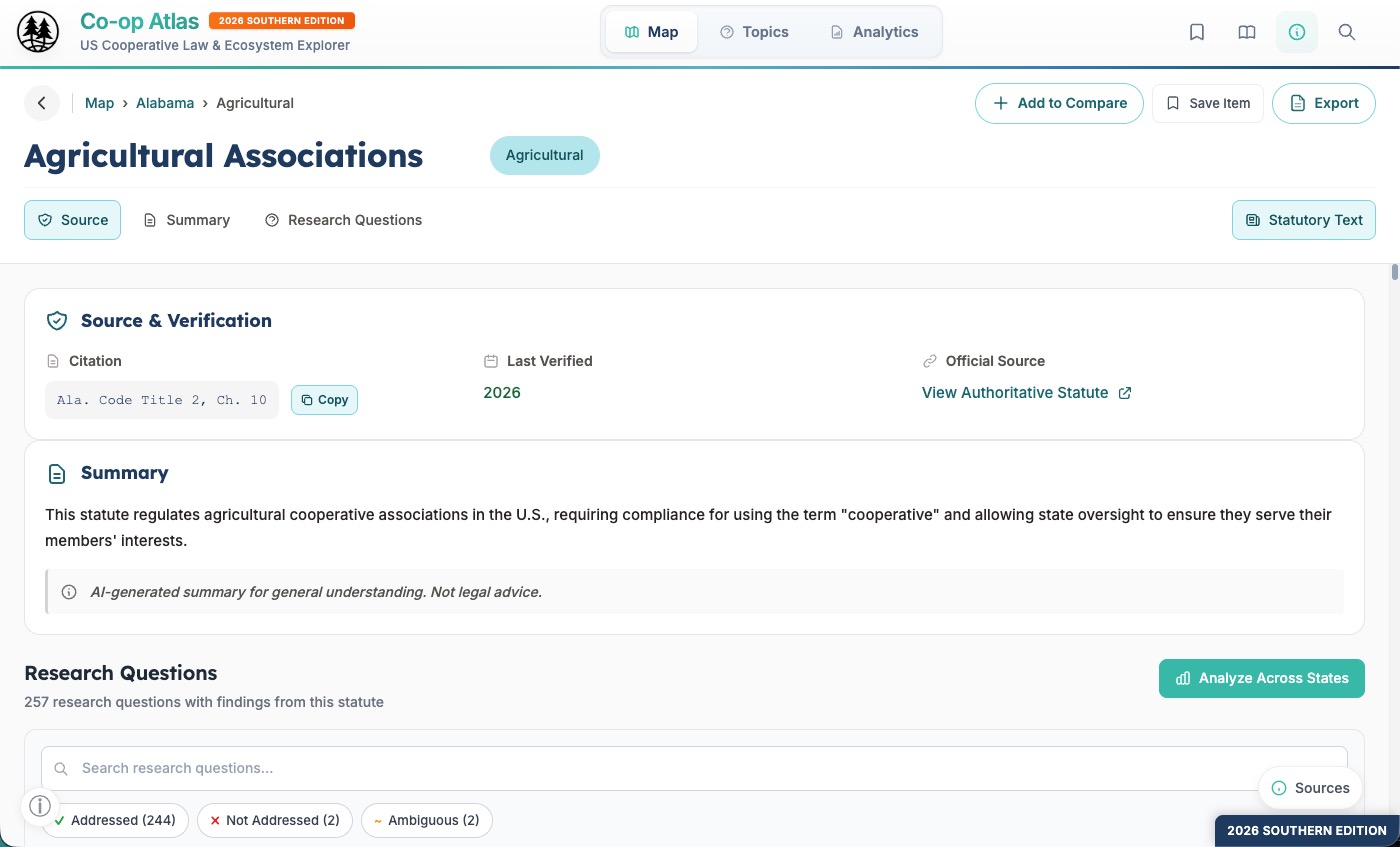Open search magnifier icon in header

click(x=1347, y=32)
